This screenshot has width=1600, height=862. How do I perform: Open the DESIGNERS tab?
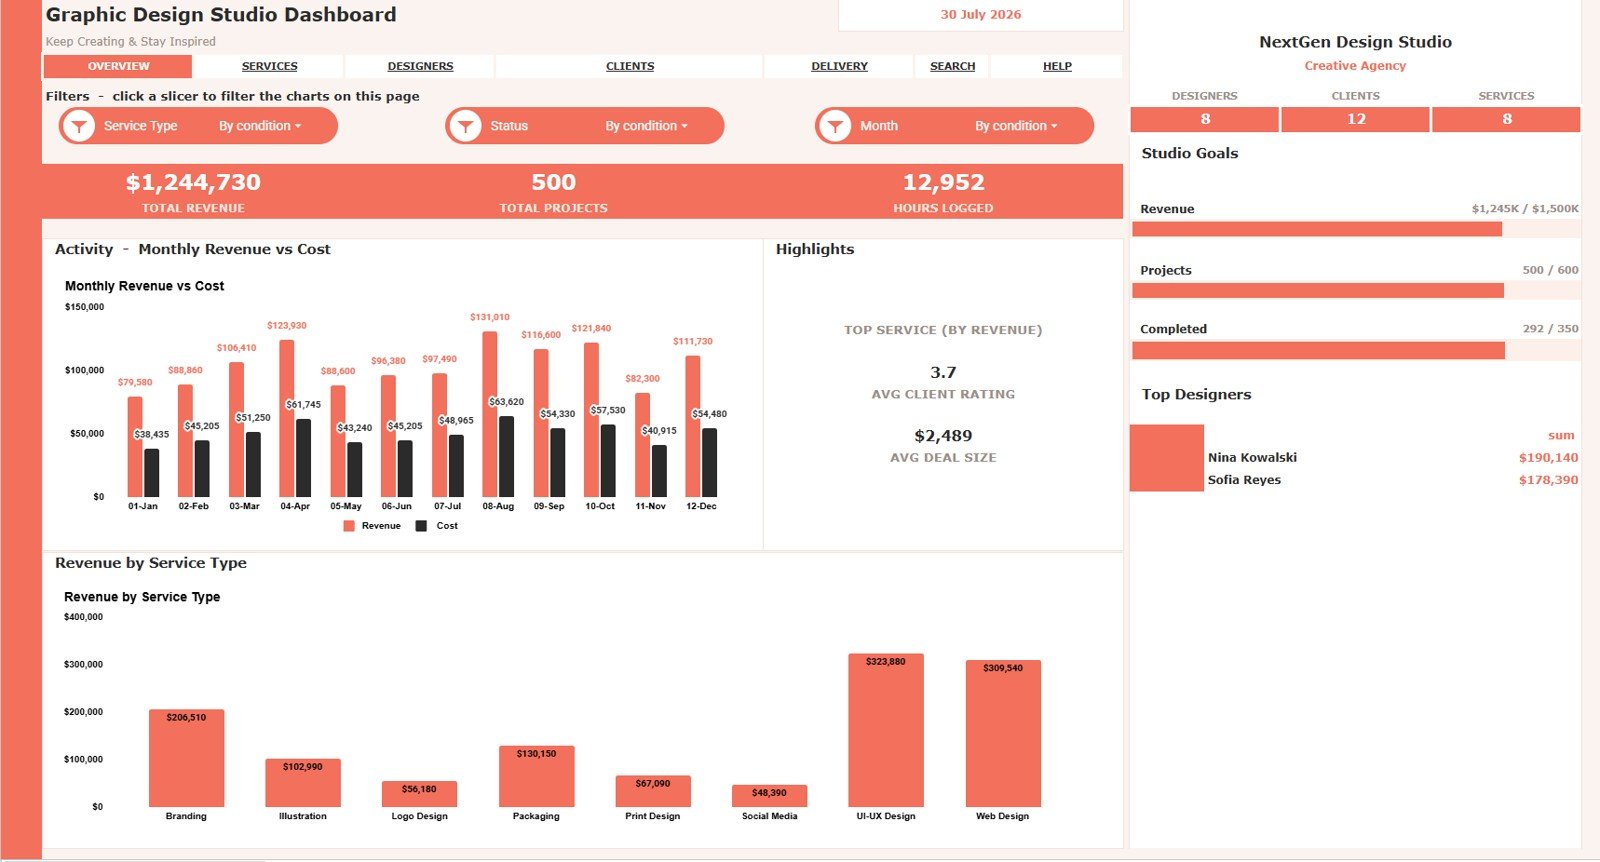click(420, 66)
